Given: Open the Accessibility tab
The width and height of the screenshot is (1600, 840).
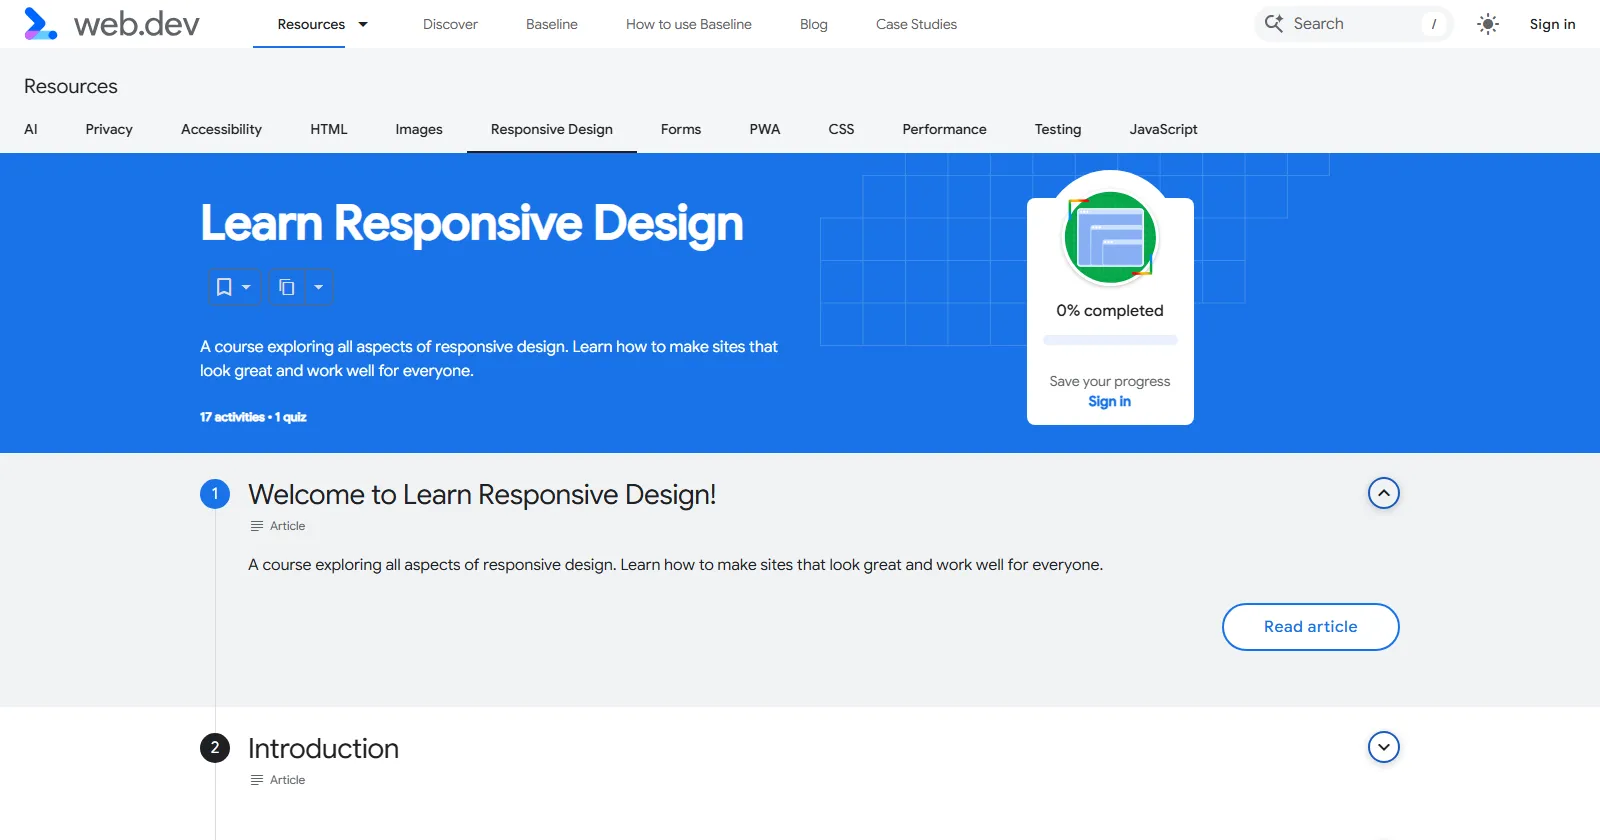Looking at the screenshot, I should tap(221, 129).
